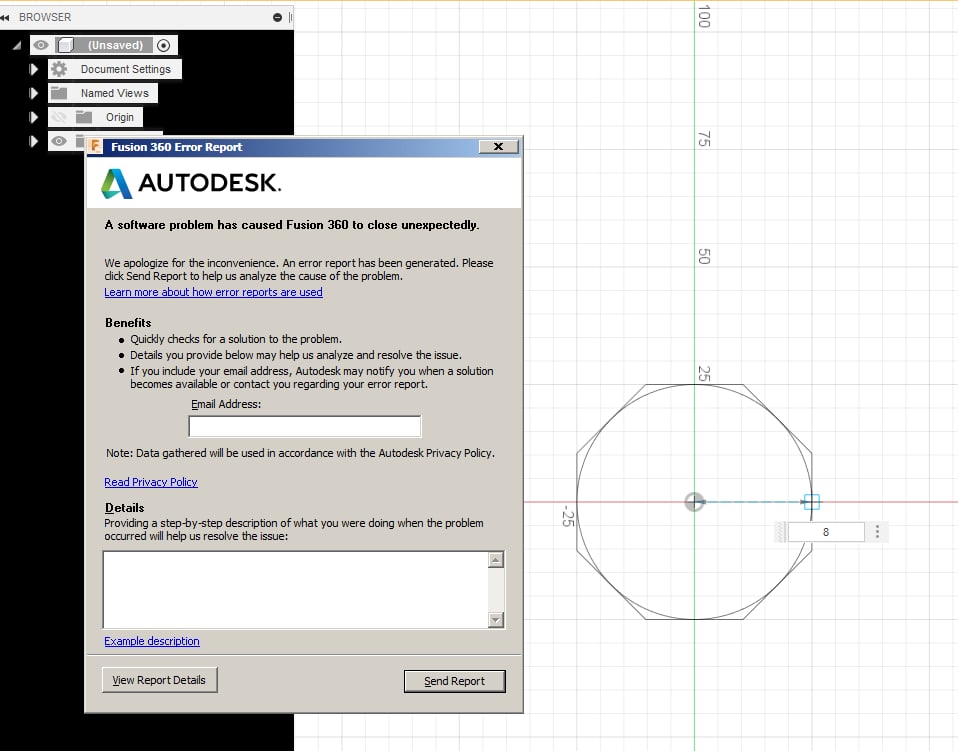Screen dimensions: 958x751
Task: Click Details scrollbar down arrow
Action: [x=496, y=620]
